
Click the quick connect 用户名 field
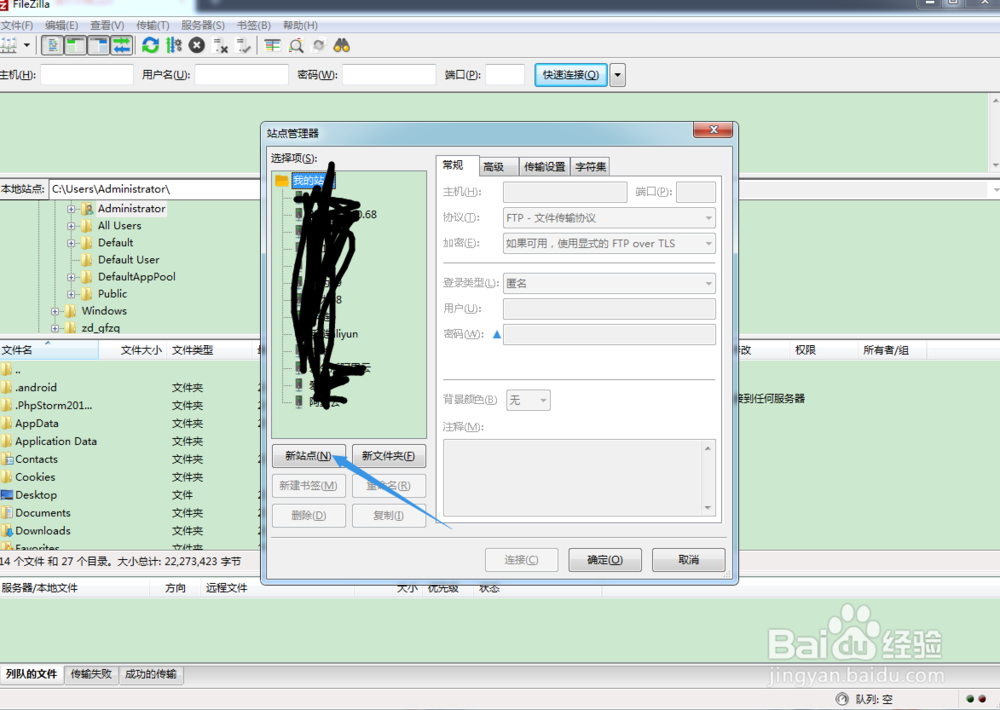241,75
